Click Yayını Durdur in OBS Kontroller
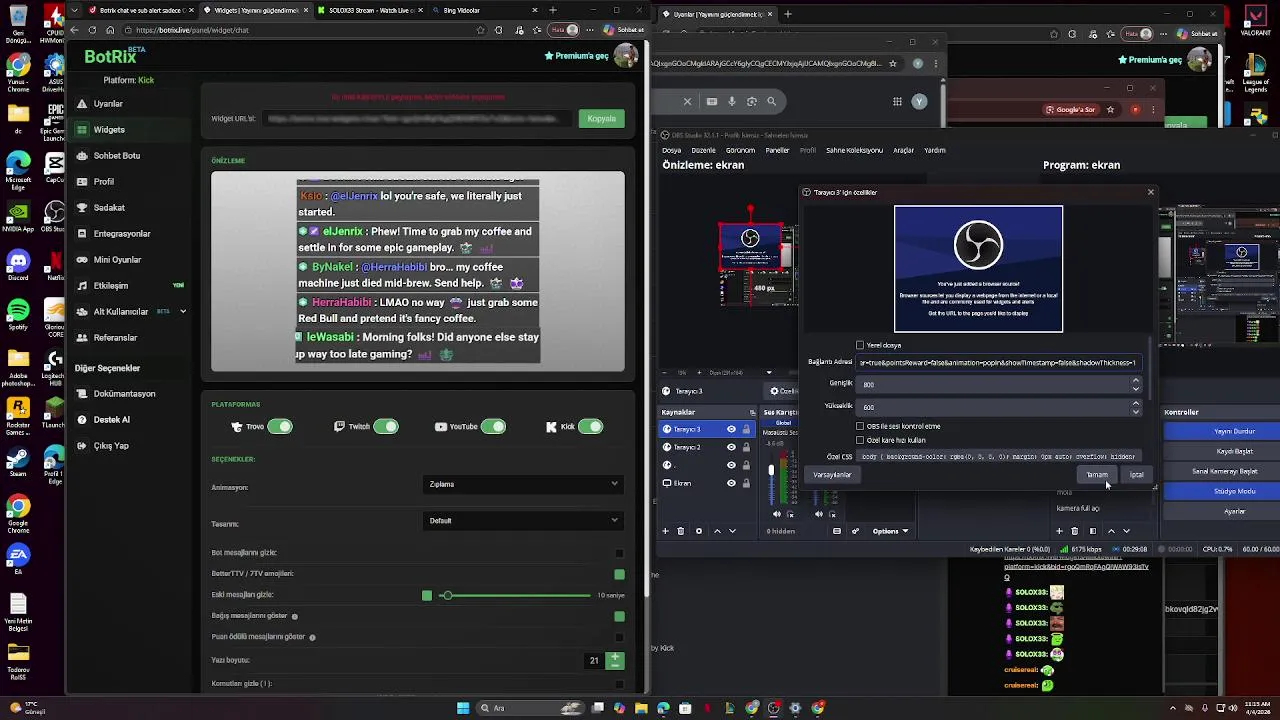 (1234, 431)
